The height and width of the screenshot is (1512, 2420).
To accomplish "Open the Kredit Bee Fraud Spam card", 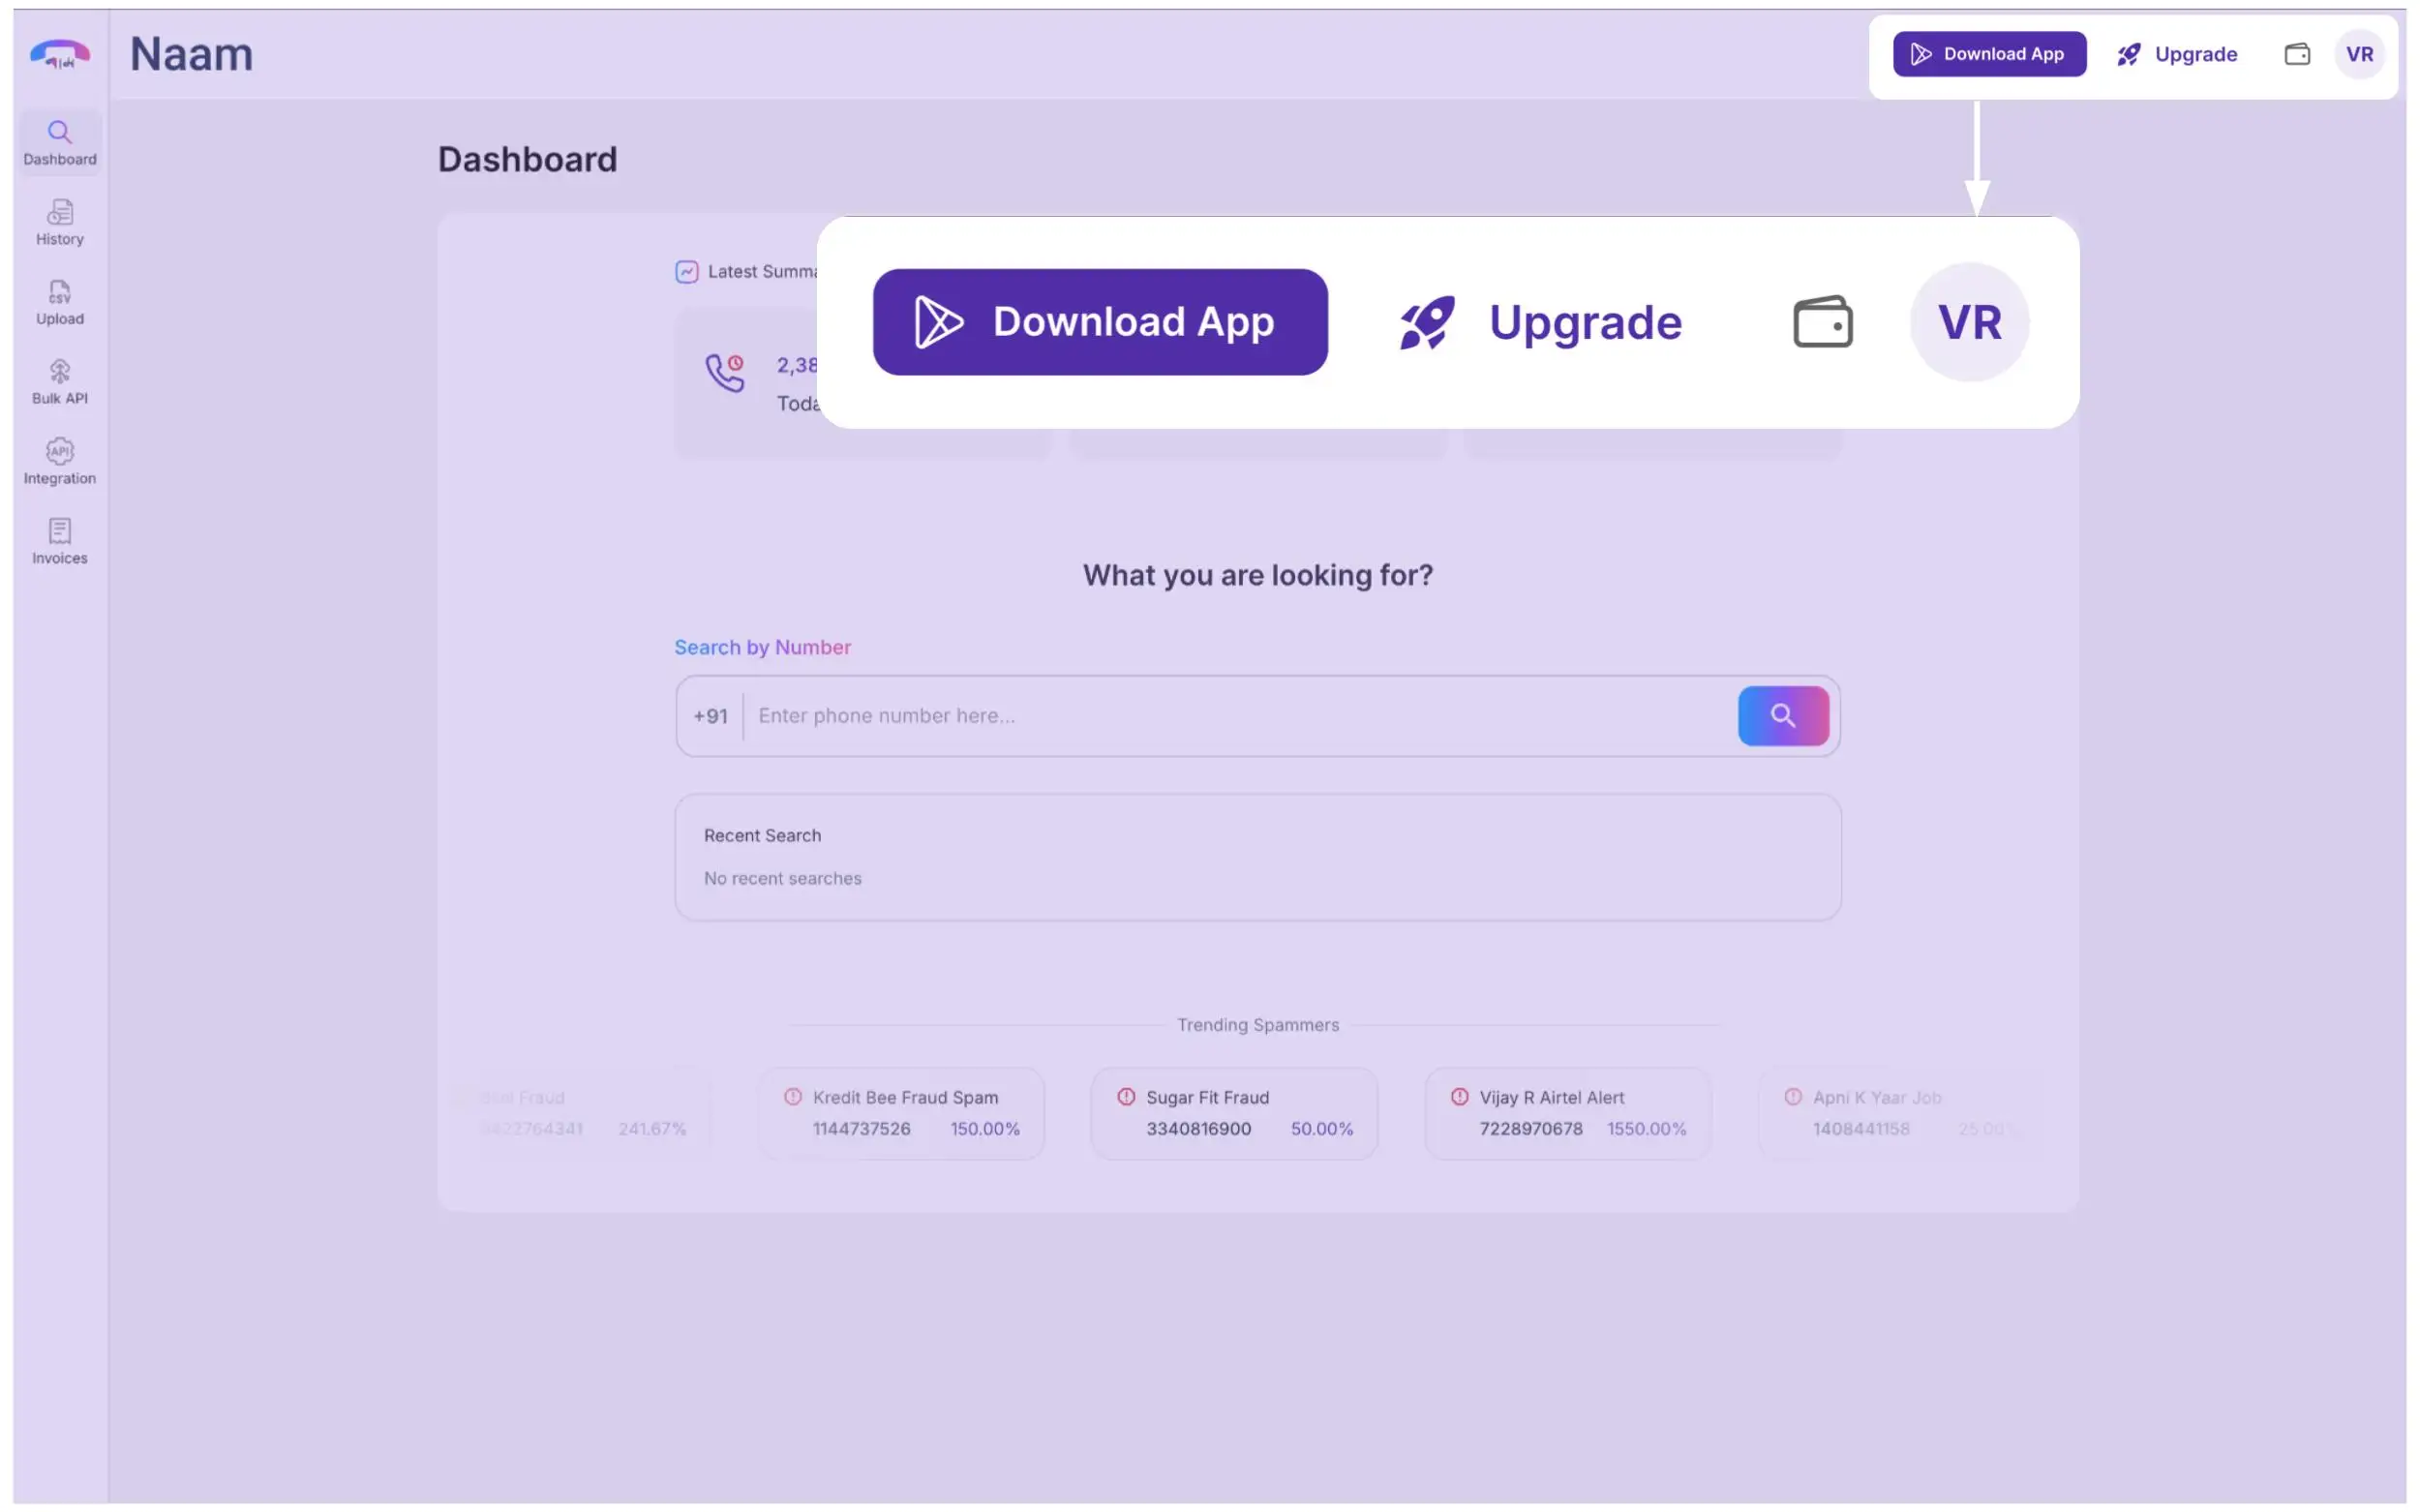I will click(901, 1113).
